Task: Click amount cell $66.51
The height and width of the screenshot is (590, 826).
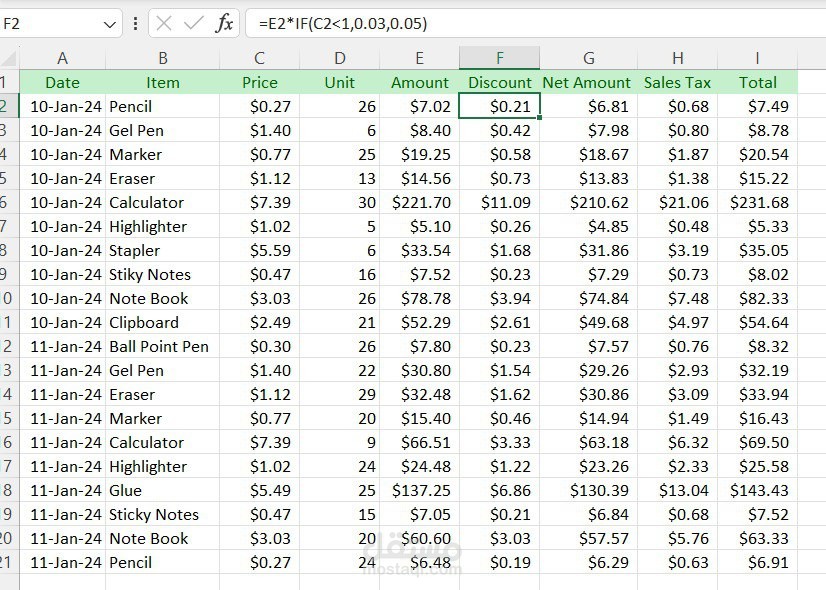Action: pos(419,442)
